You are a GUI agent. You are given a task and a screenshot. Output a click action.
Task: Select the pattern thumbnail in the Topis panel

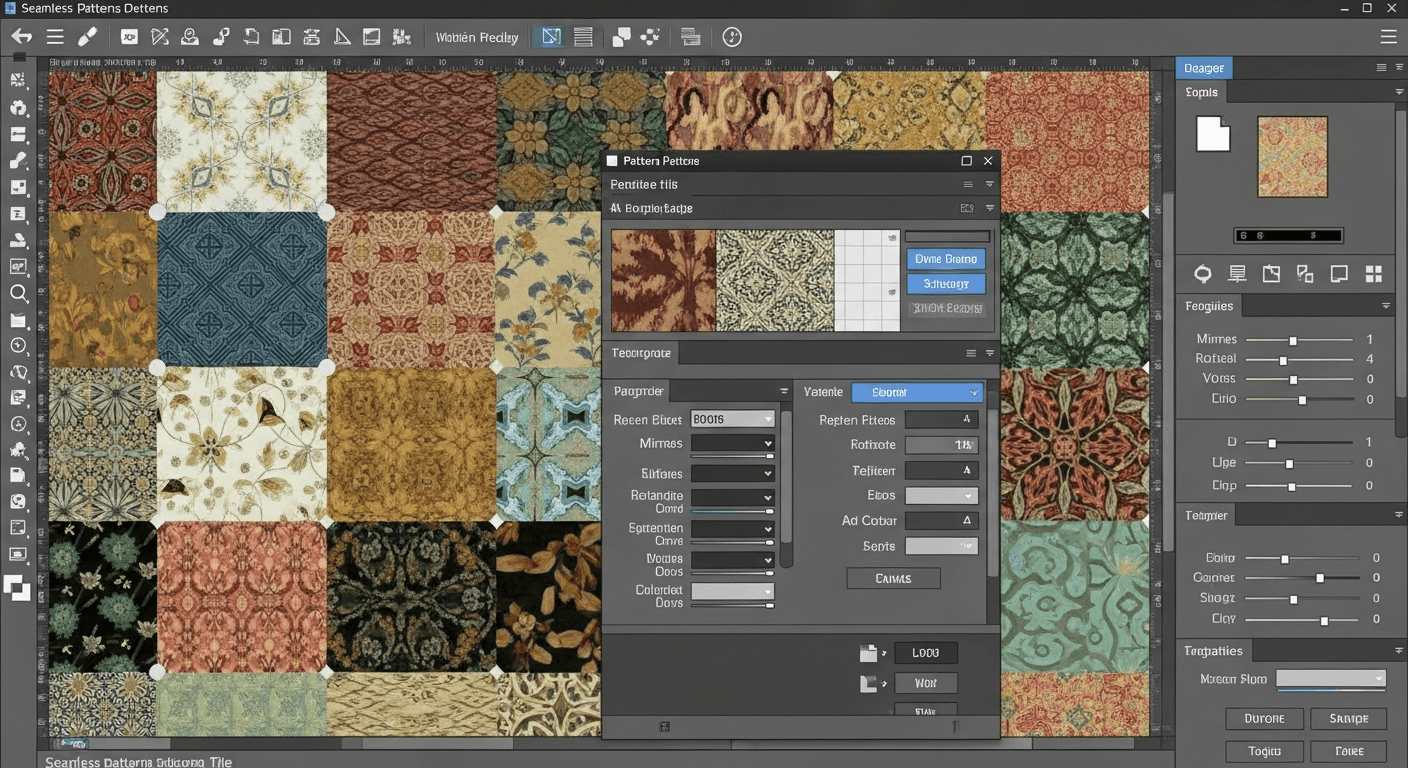pyautogui.click(x=1291, y=156)
